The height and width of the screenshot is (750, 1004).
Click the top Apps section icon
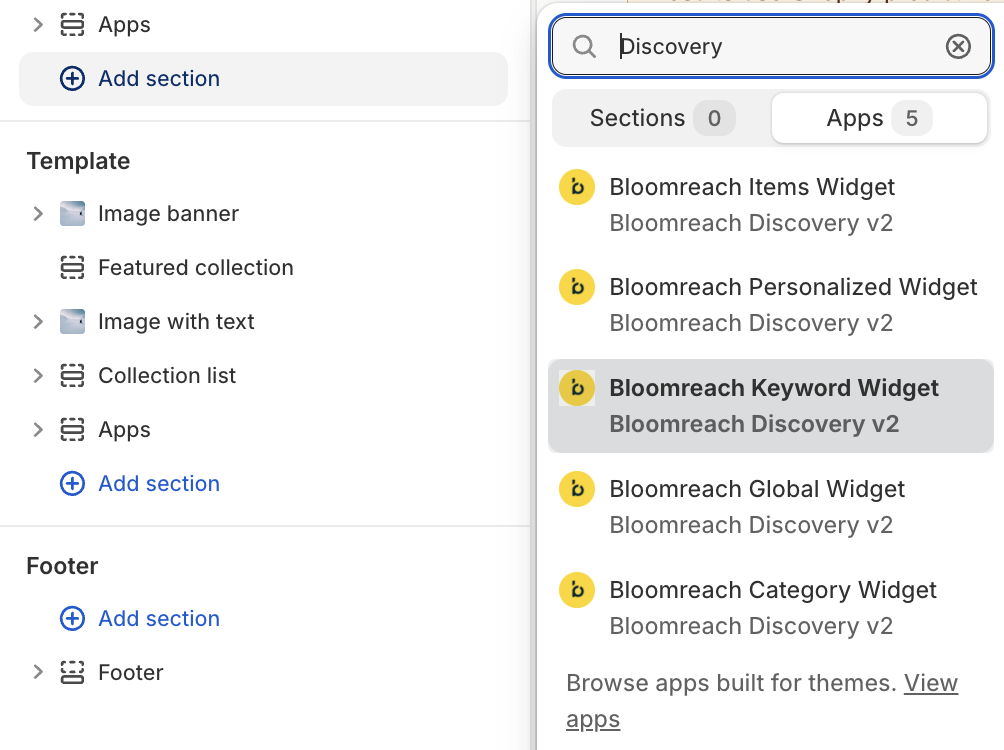click(72, 25)
